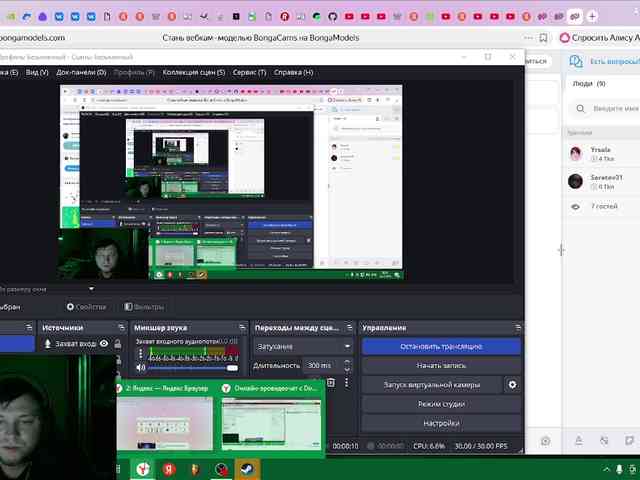Click the Ask Alice assistant icon
The image size is (640, 480).
[x=566, y=38]
